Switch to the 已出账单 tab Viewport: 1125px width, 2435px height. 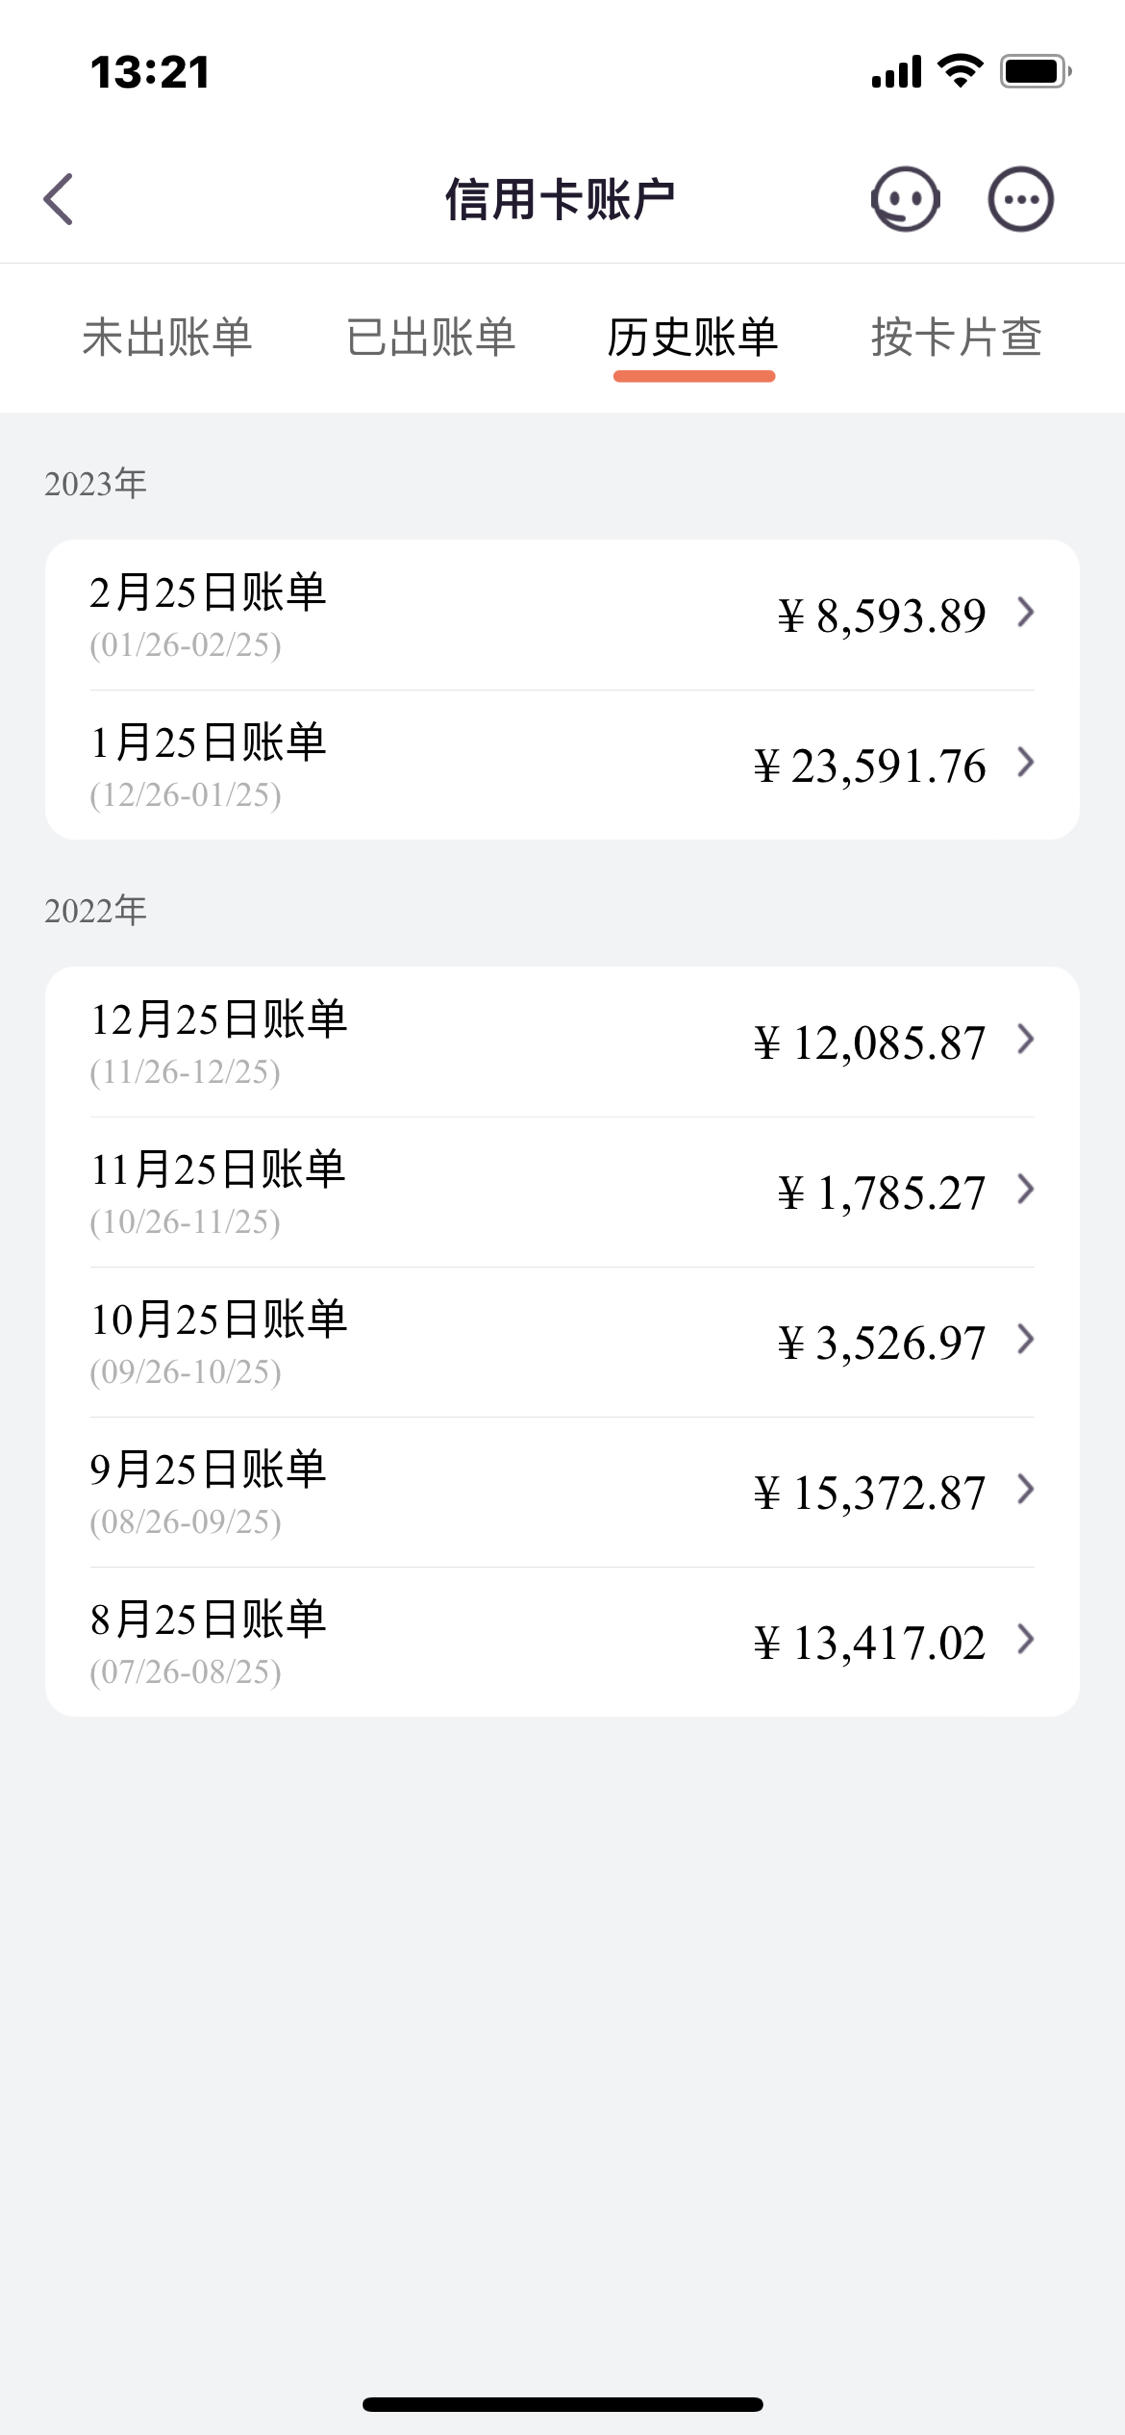[431, 337]
